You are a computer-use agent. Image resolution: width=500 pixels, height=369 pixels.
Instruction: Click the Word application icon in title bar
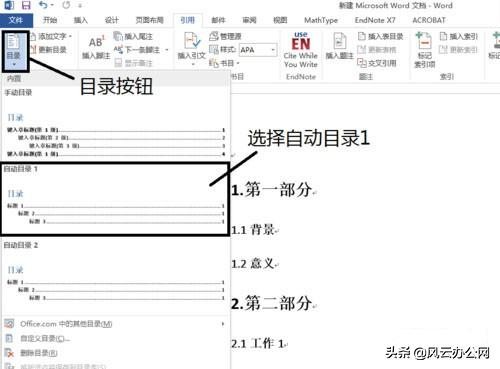[9, 5]
